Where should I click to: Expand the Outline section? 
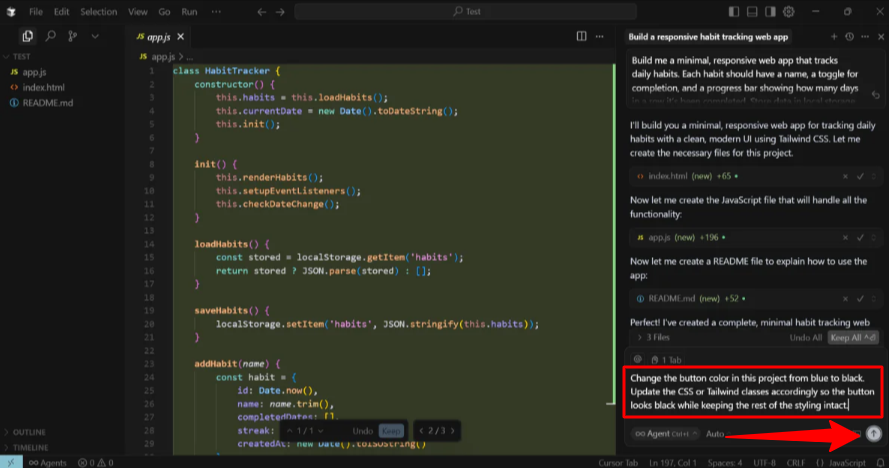click(30, 432)
